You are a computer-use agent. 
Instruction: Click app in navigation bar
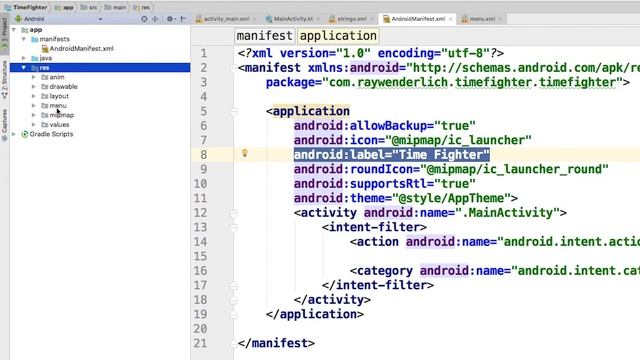(x=68, y=7)
